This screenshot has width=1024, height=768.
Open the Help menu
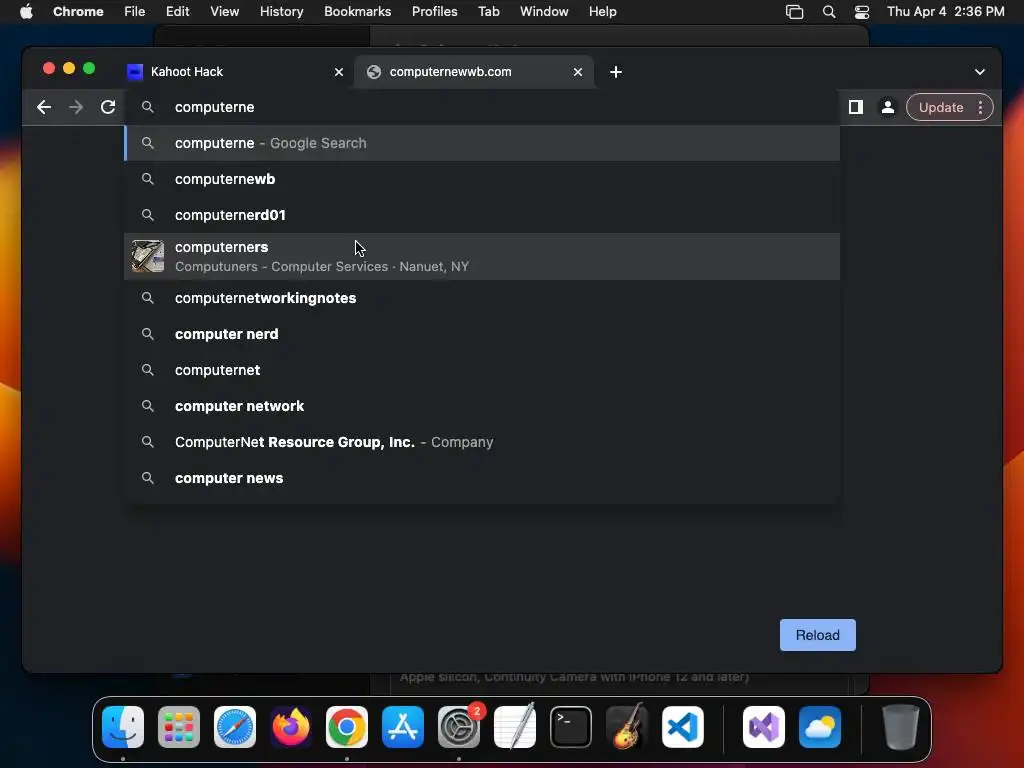[x=602, y=12]
